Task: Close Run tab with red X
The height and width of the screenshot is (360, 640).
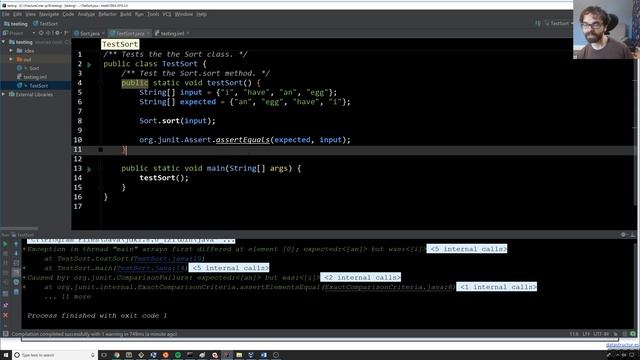Action: [x=5, y=315]
